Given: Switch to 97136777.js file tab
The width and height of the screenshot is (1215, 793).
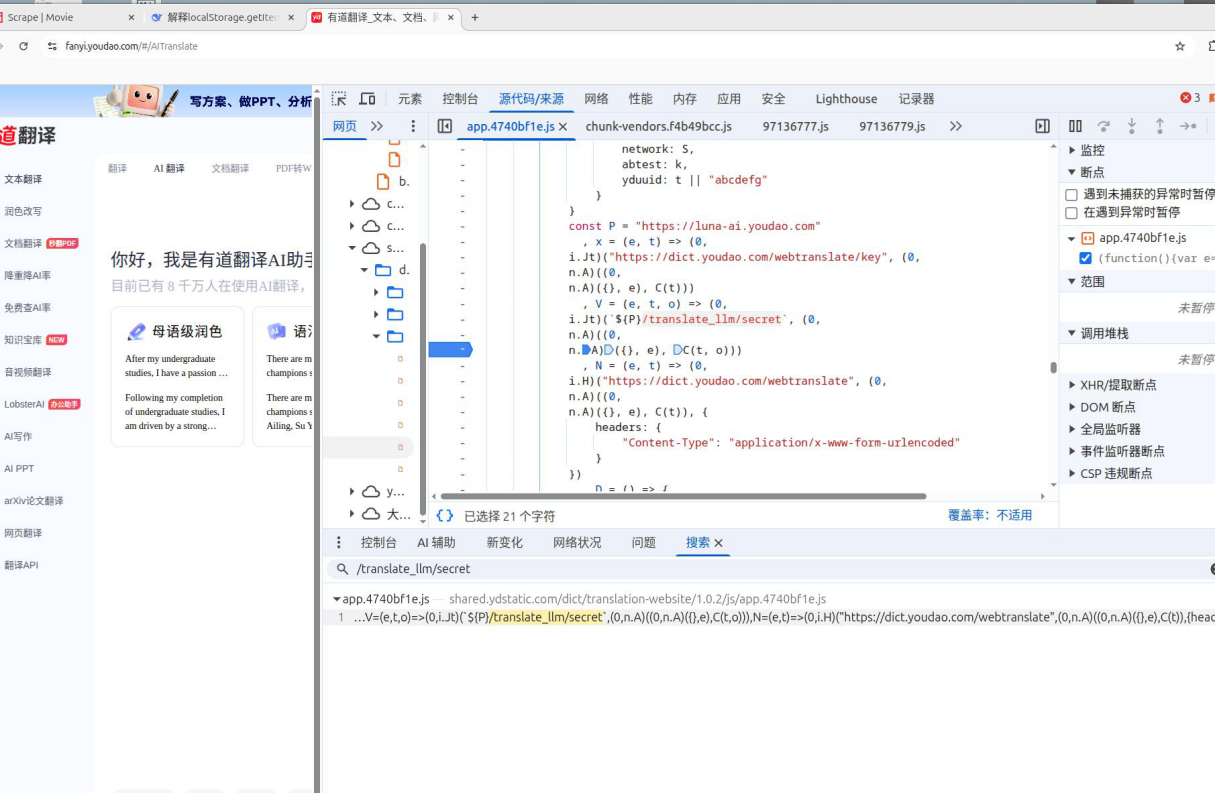Looking at the screenshot, I should 796,127.
